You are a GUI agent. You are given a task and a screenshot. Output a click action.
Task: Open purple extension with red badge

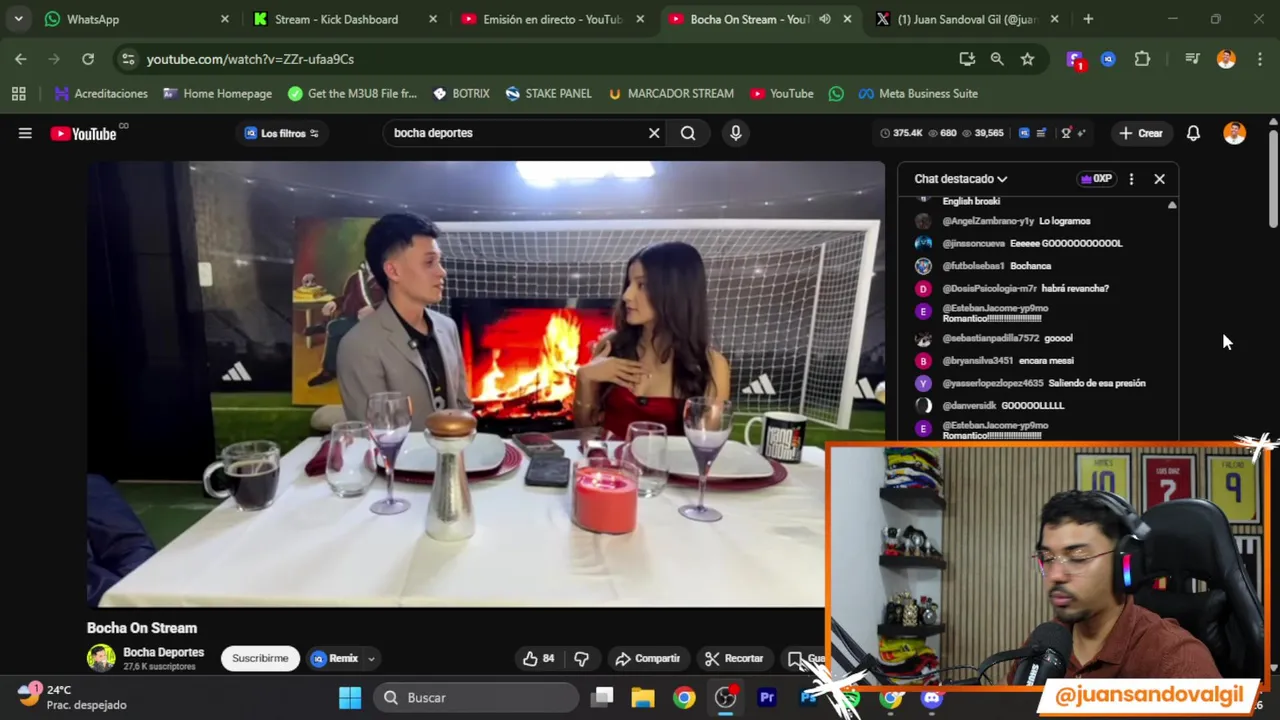pyautogui.click(x=1075, y=59)
